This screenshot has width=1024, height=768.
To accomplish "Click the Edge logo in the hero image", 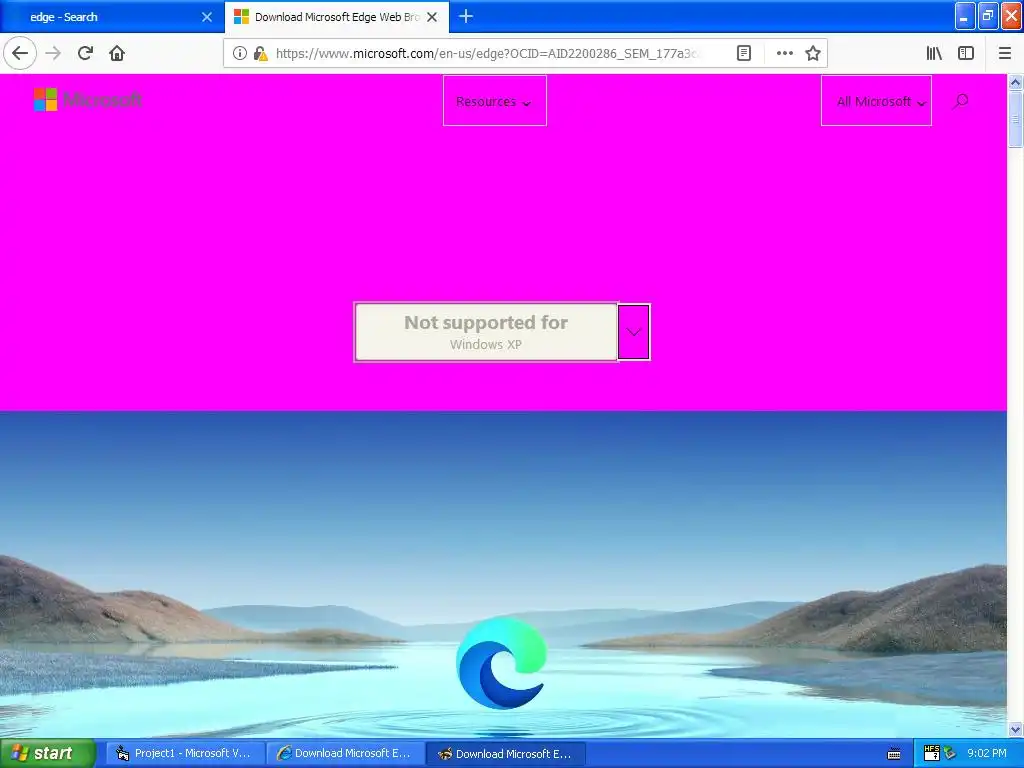I will point(501,663).
